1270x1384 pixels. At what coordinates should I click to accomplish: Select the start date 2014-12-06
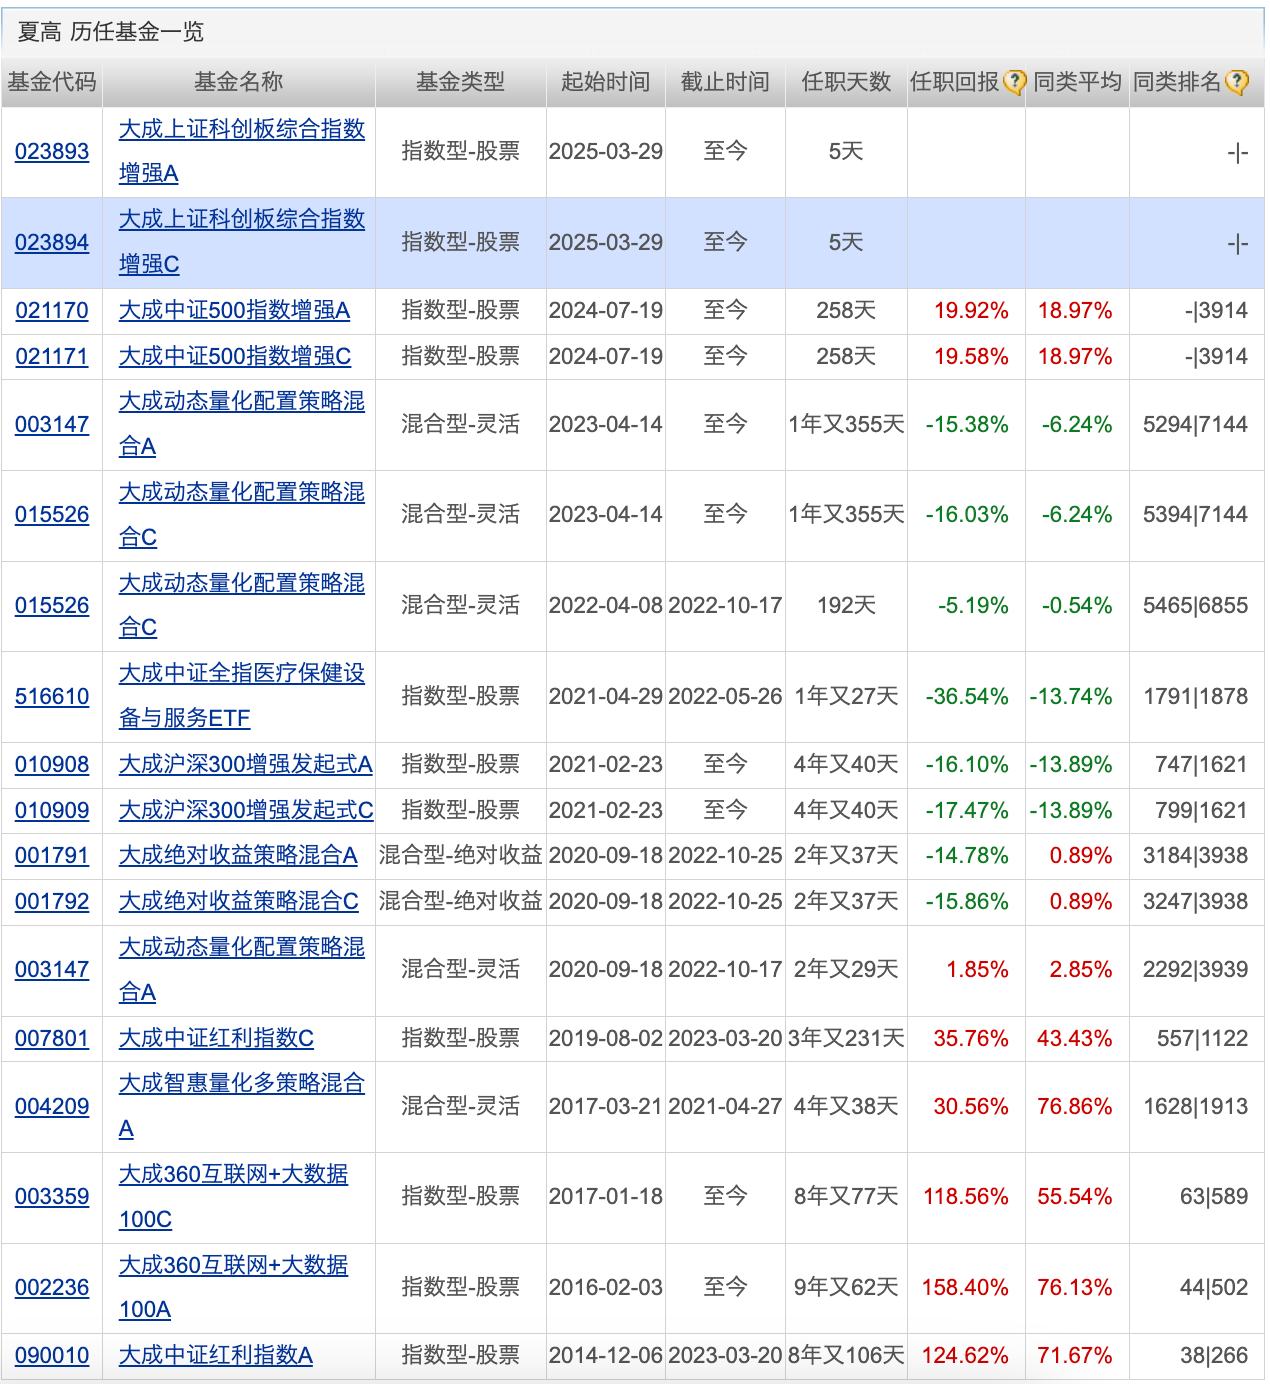tap(606, 1356)
